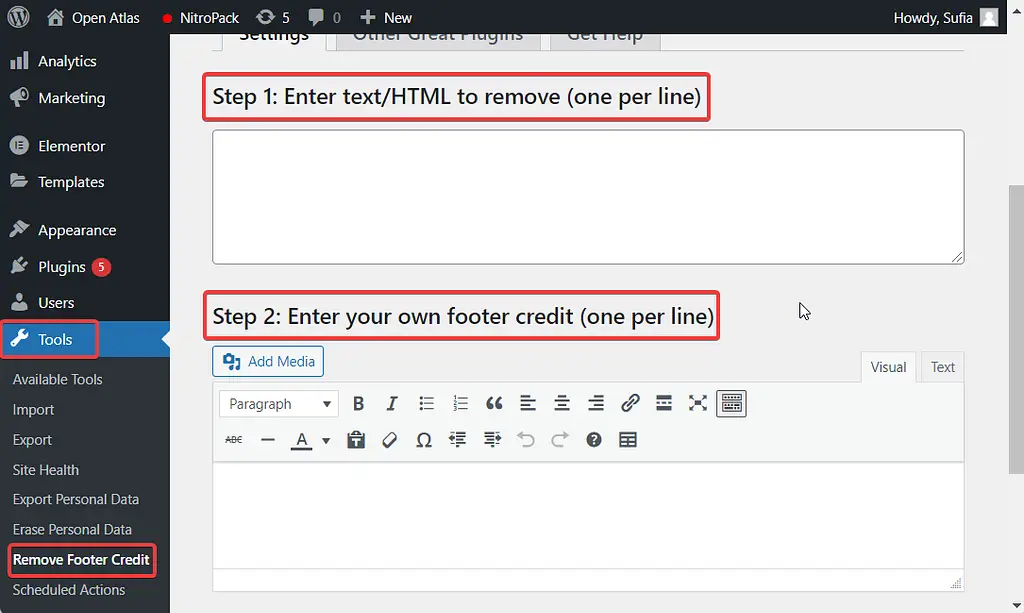Expand the text color picker arrow

pos(325,440)
